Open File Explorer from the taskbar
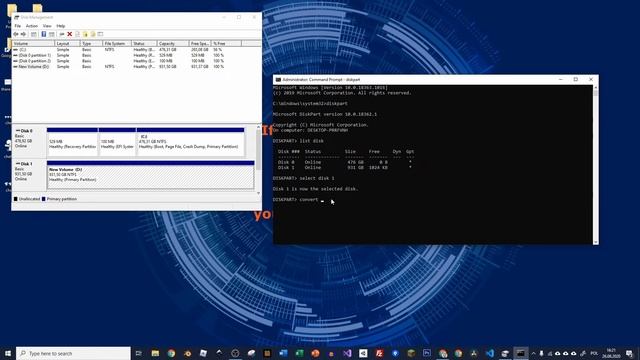This screenshot has height=360, width=640. [155, 353]
